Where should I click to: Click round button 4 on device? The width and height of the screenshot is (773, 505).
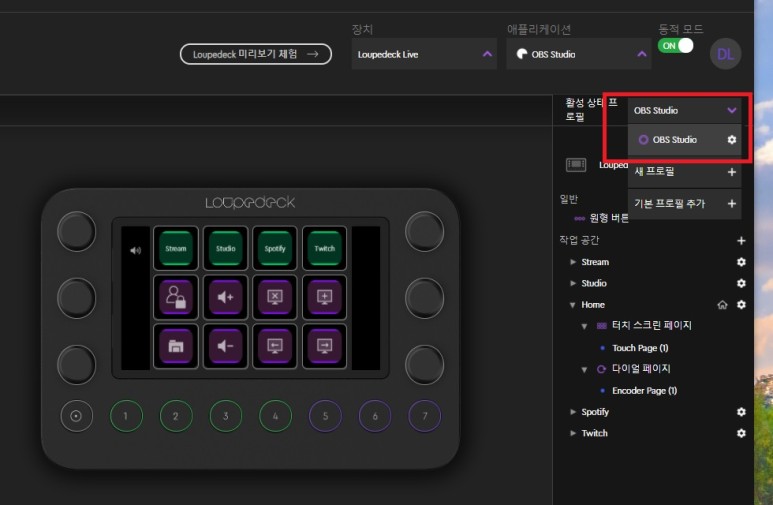pos(276,416)
